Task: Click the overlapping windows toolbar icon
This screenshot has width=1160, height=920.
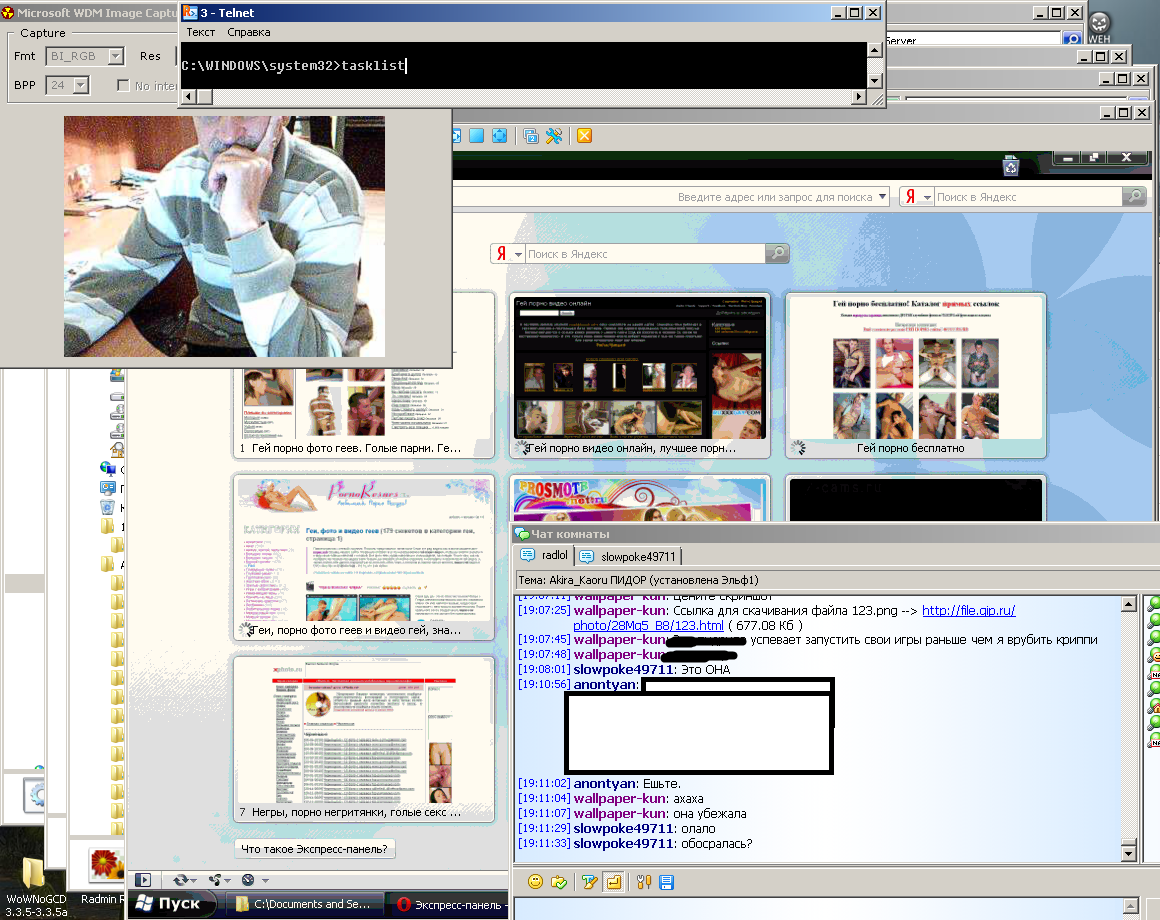Action: point(530,135)
